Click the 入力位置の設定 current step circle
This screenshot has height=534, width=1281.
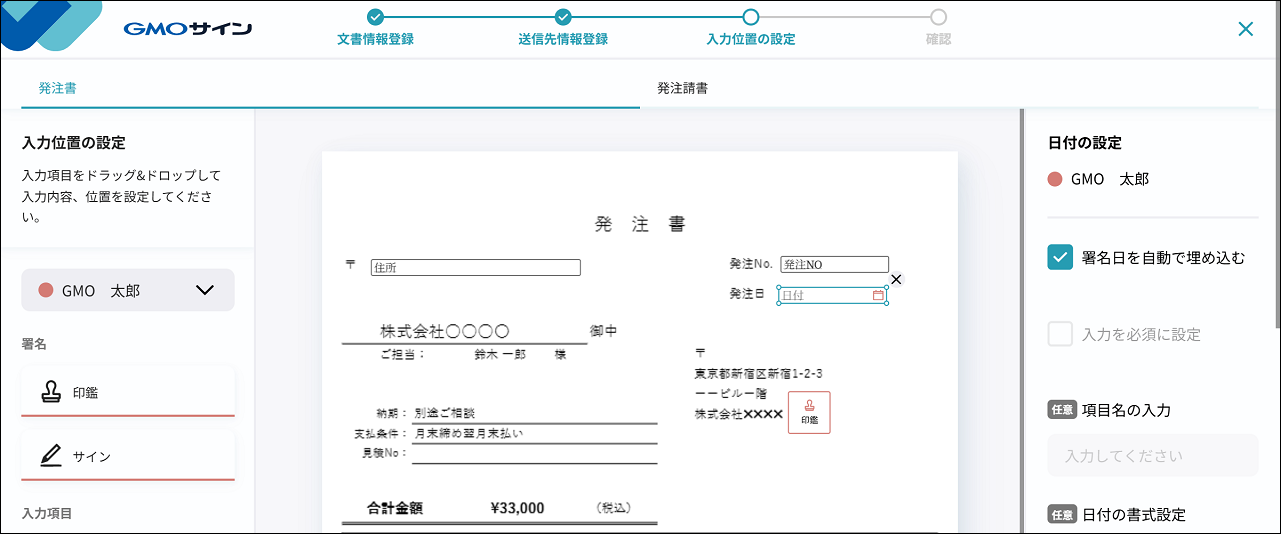[x=751, y=17]
